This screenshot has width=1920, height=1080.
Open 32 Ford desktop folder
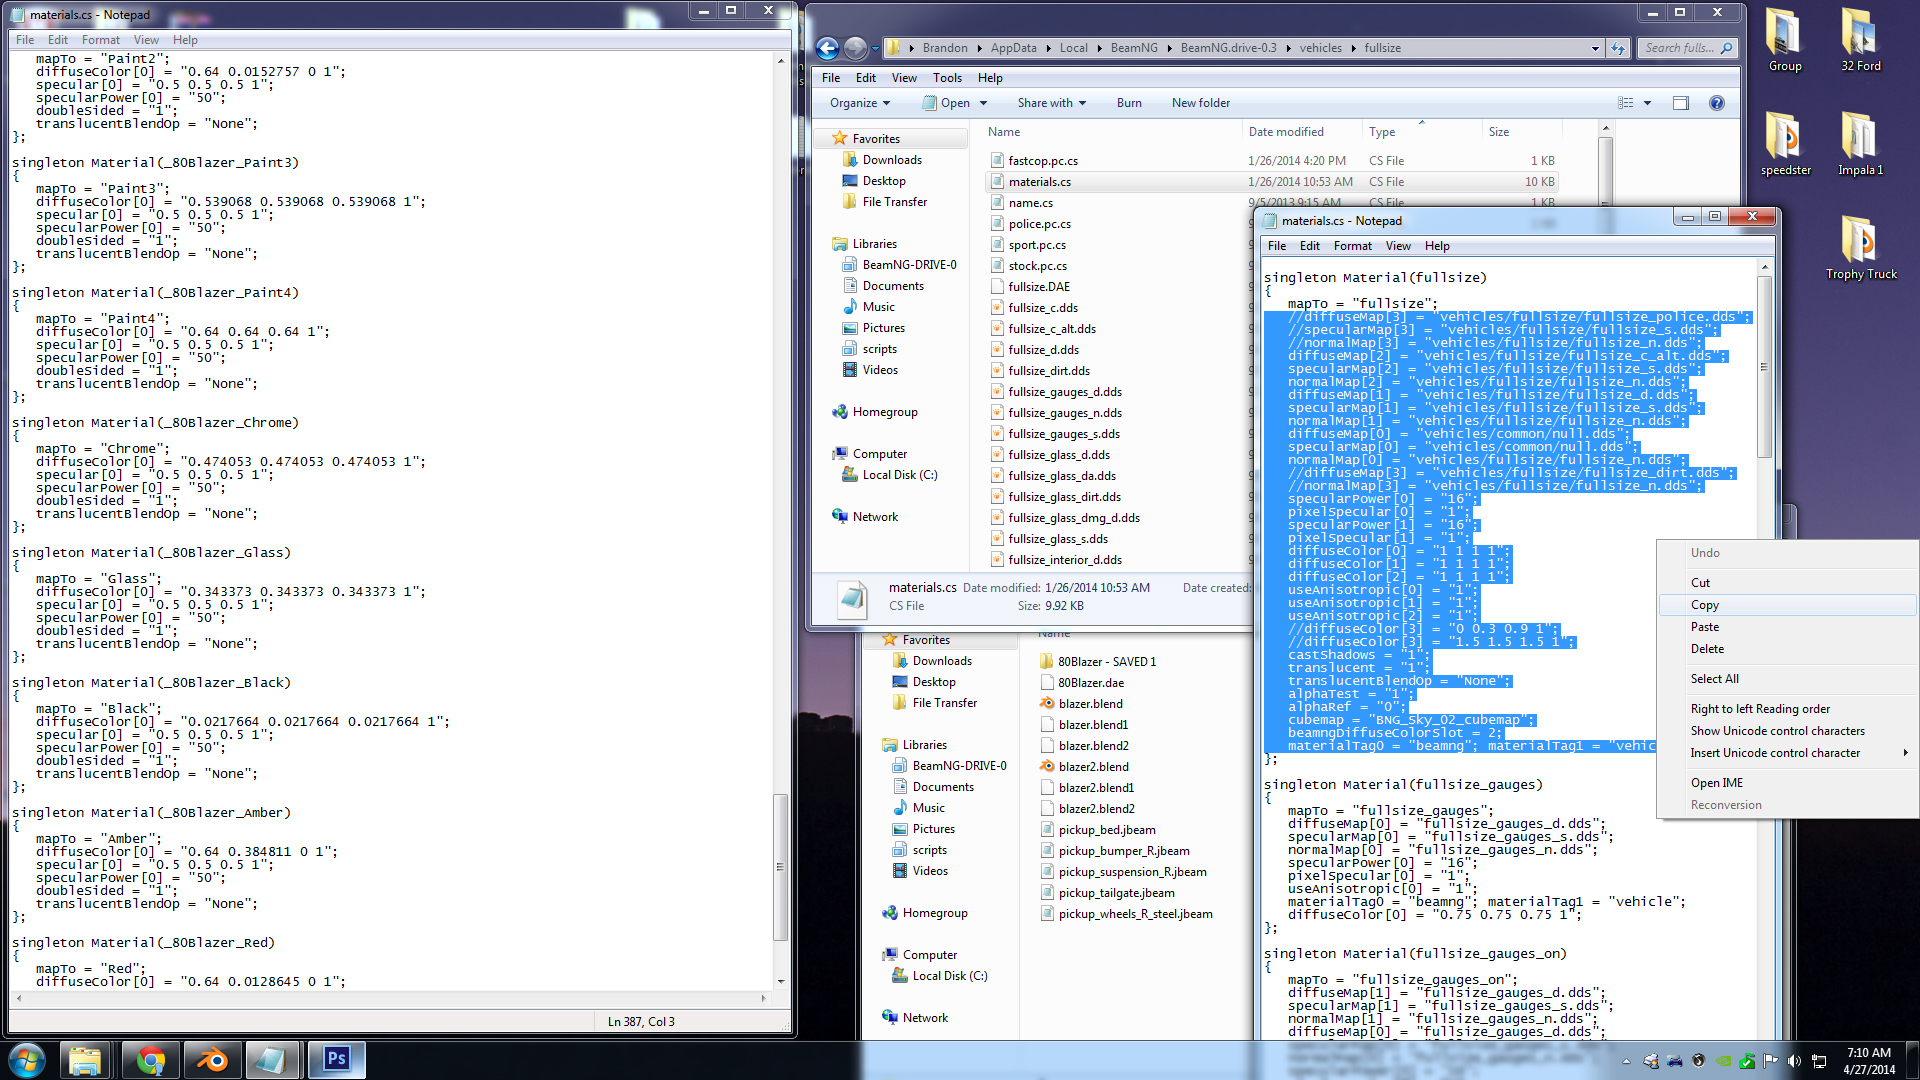(x=1861, y=40)
